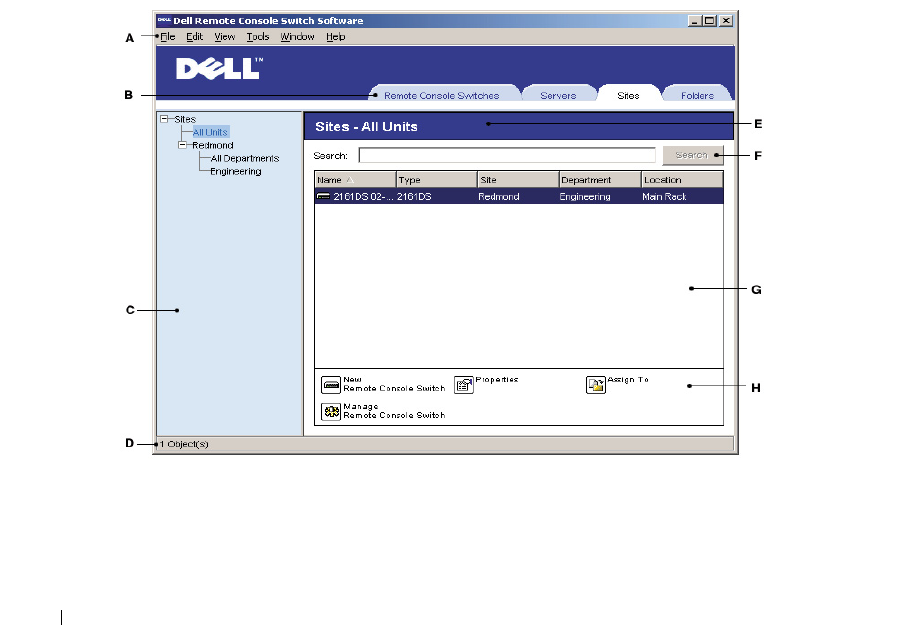This screenshot has width=900, height=625.
Task: Select All Units in the tree
Action: tap(210, 132)
